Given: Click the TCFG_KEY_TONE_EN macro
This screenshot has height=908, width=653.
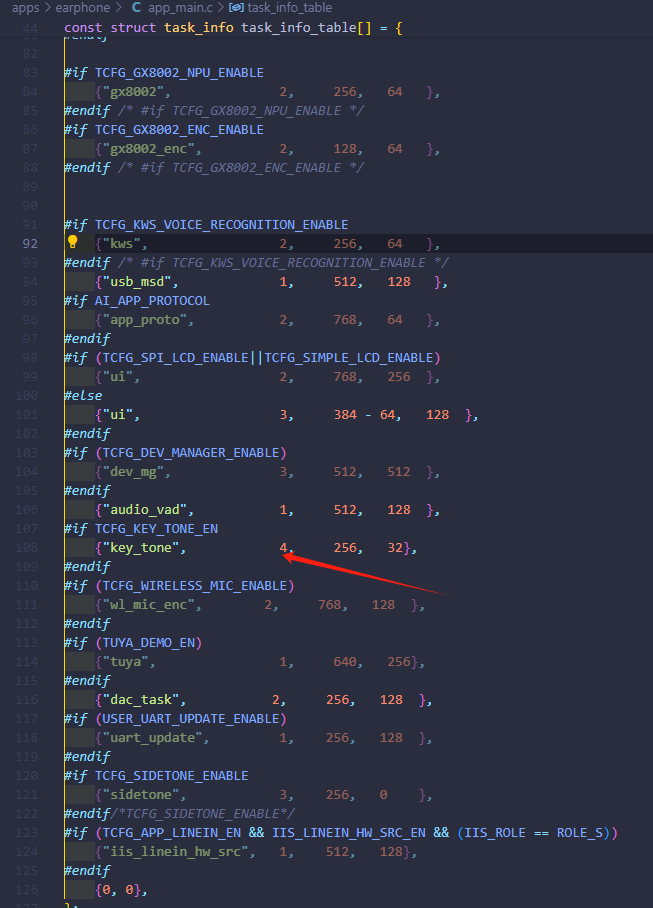Looking at the screenshot, I should [x=156, y=528].
